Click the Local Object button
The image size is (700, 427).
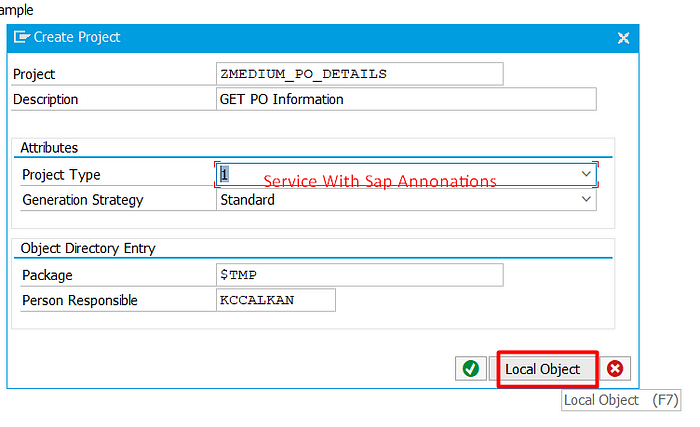tap(542, 369)
